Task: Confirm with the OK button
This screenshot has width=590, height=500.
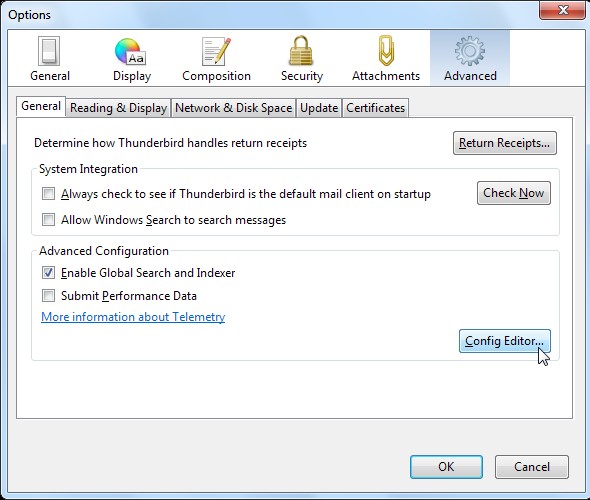Action: (x=446, y=467)
